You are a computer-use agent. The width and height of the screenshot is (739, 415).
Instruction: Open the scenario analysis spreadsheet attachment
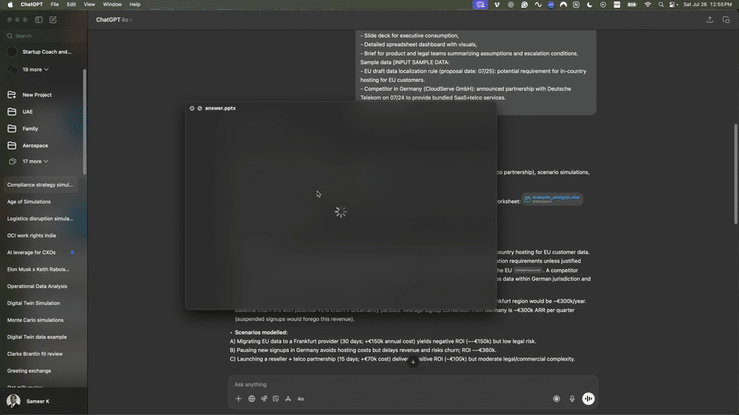(552, 199)
